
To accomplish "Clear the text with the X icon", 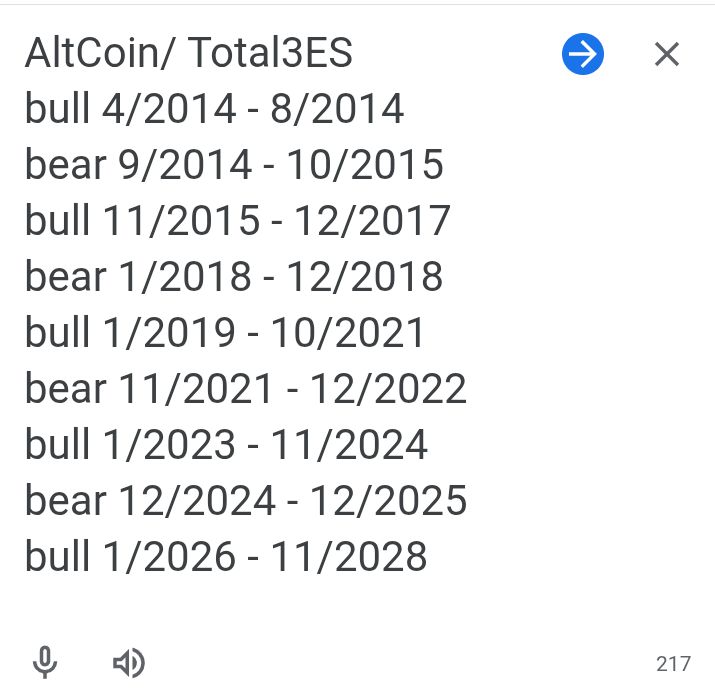I will (667, 54).
